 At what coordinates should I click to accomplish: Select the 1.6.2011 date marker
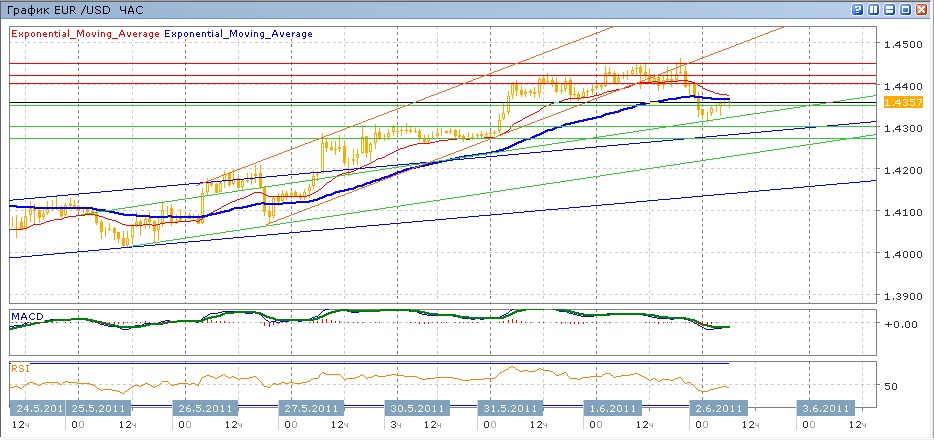click(x=610, y=408)
